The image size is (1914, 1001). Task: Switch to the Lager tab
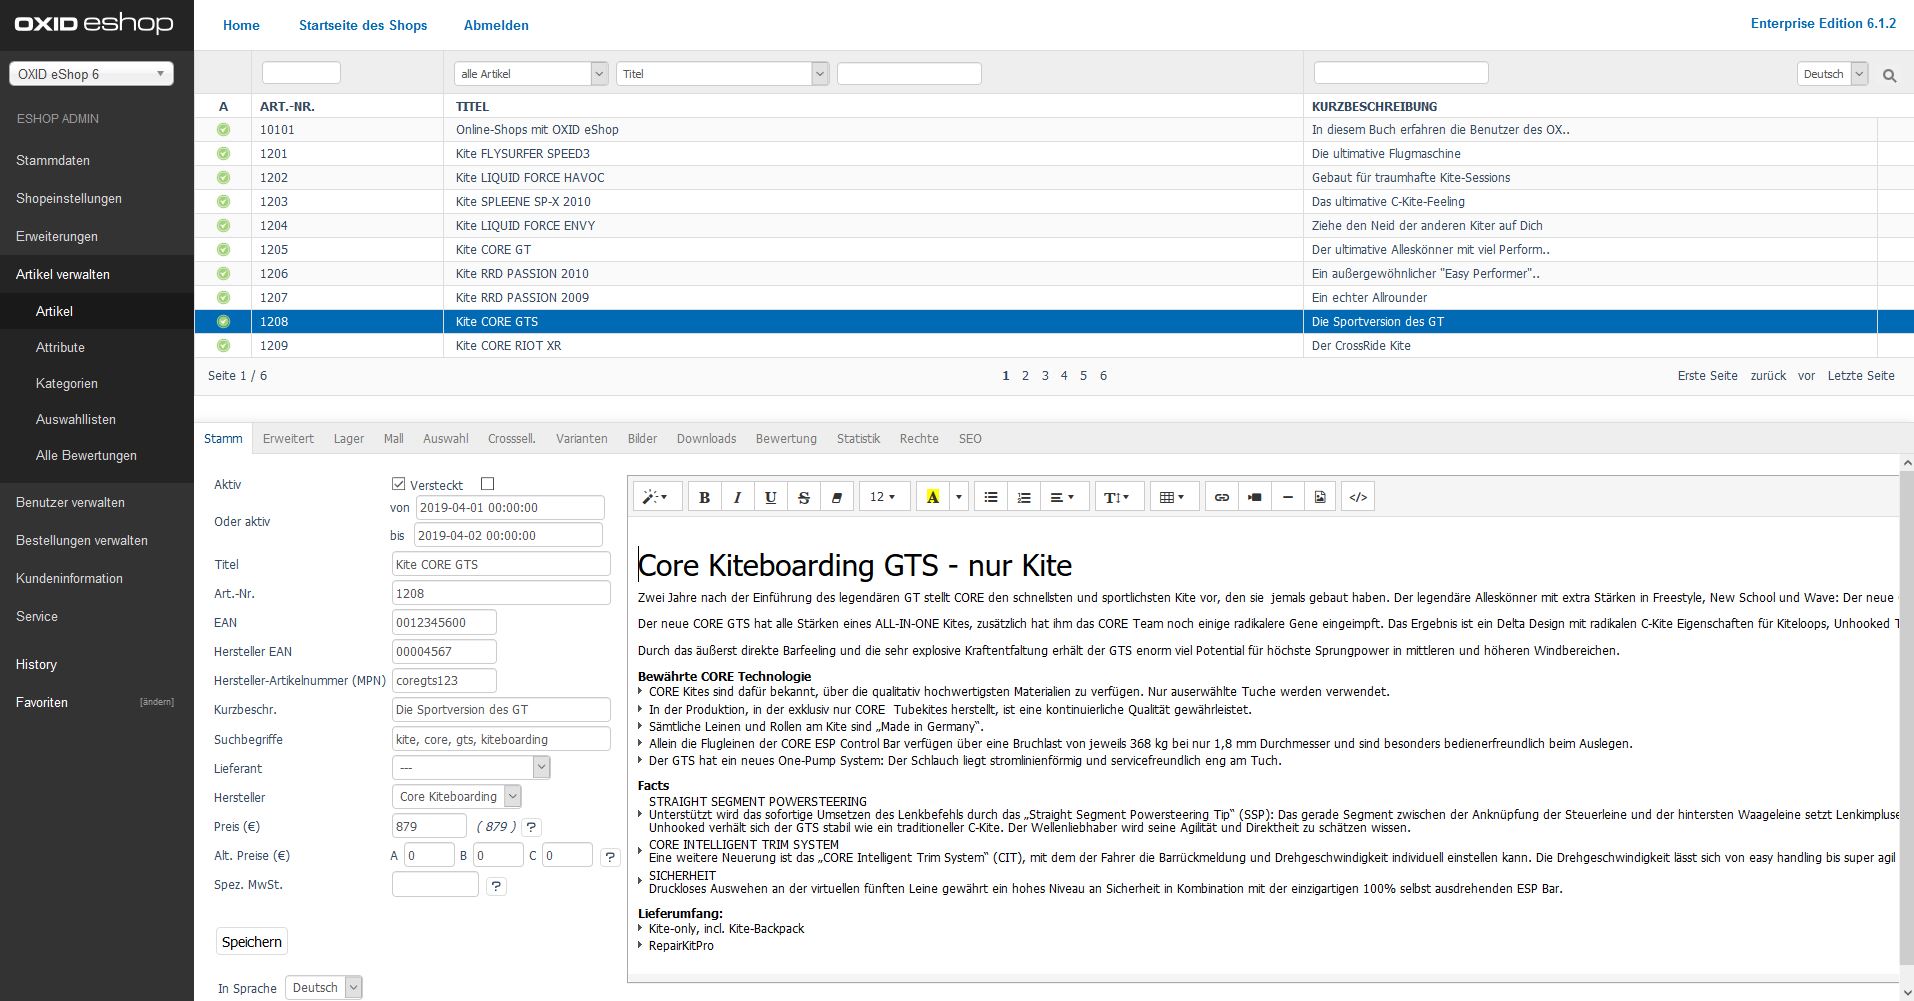[348, 439]
